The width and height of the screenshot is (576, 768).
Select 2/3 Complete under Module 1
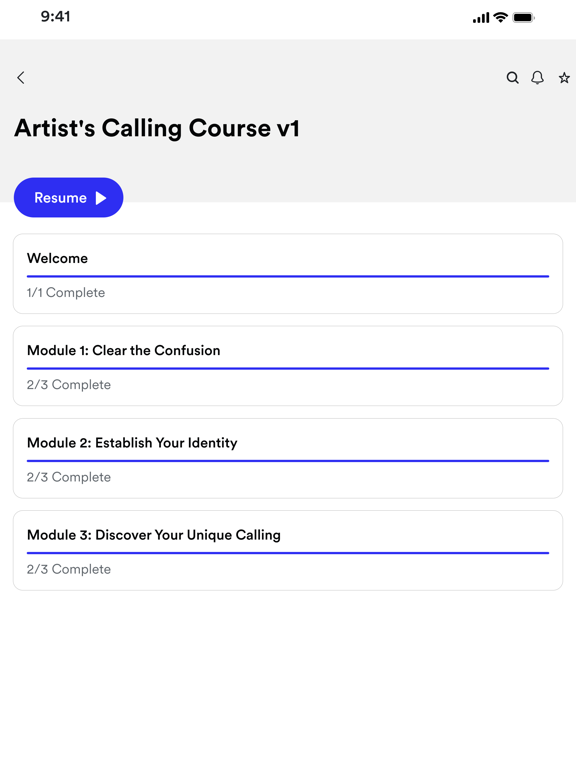tap(69, 384)
